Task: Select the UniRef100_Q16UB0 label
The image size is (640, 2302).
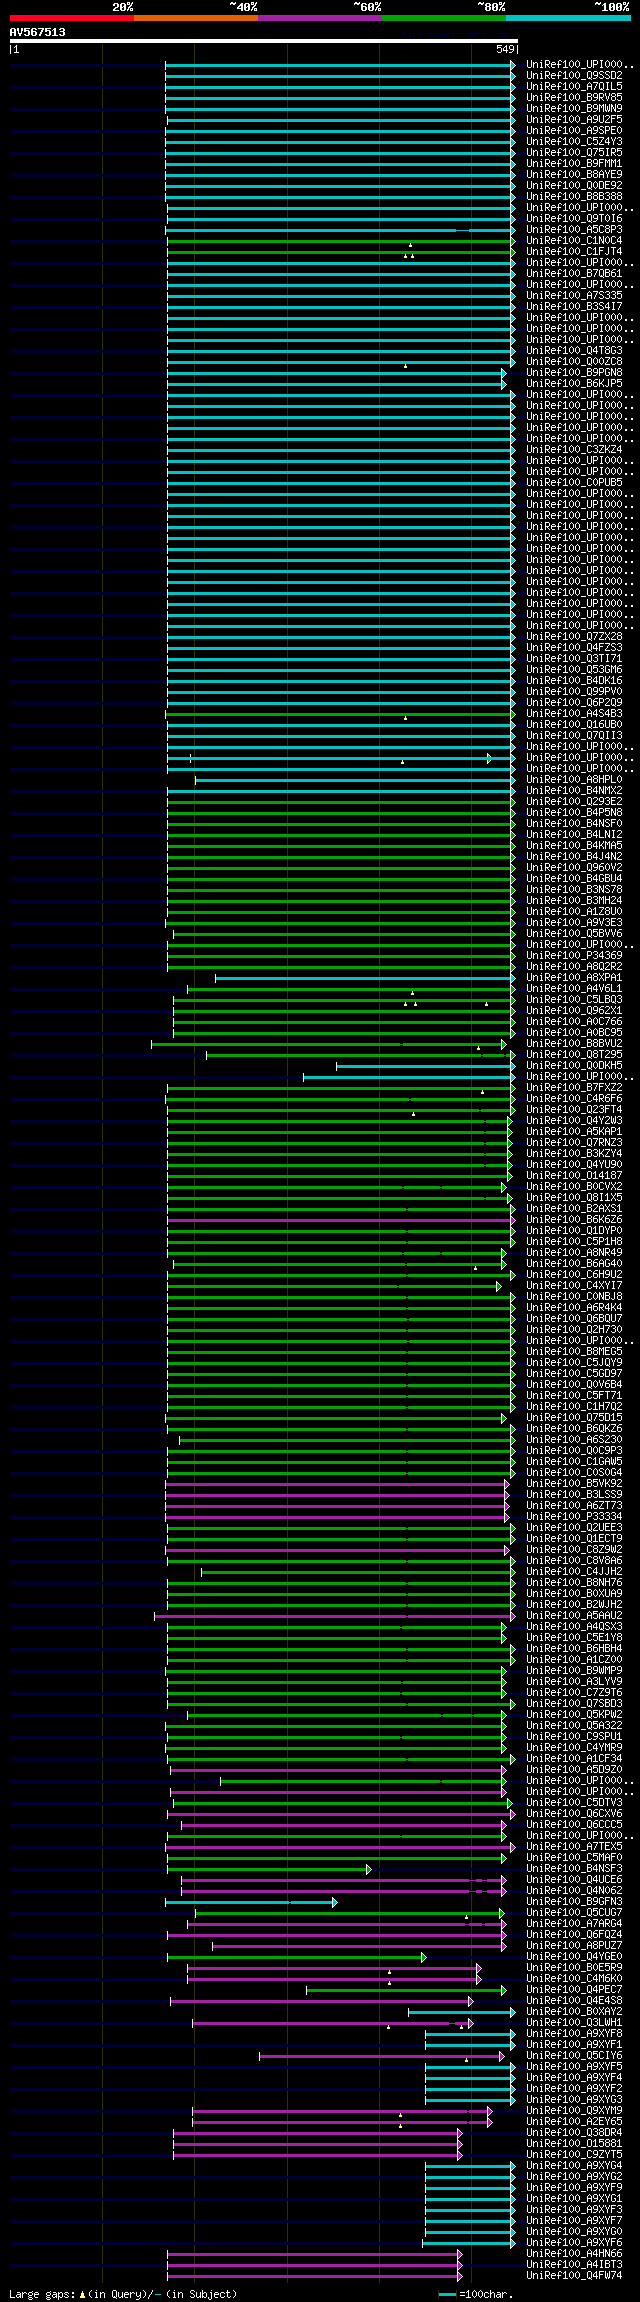Action: pos(574,724)
